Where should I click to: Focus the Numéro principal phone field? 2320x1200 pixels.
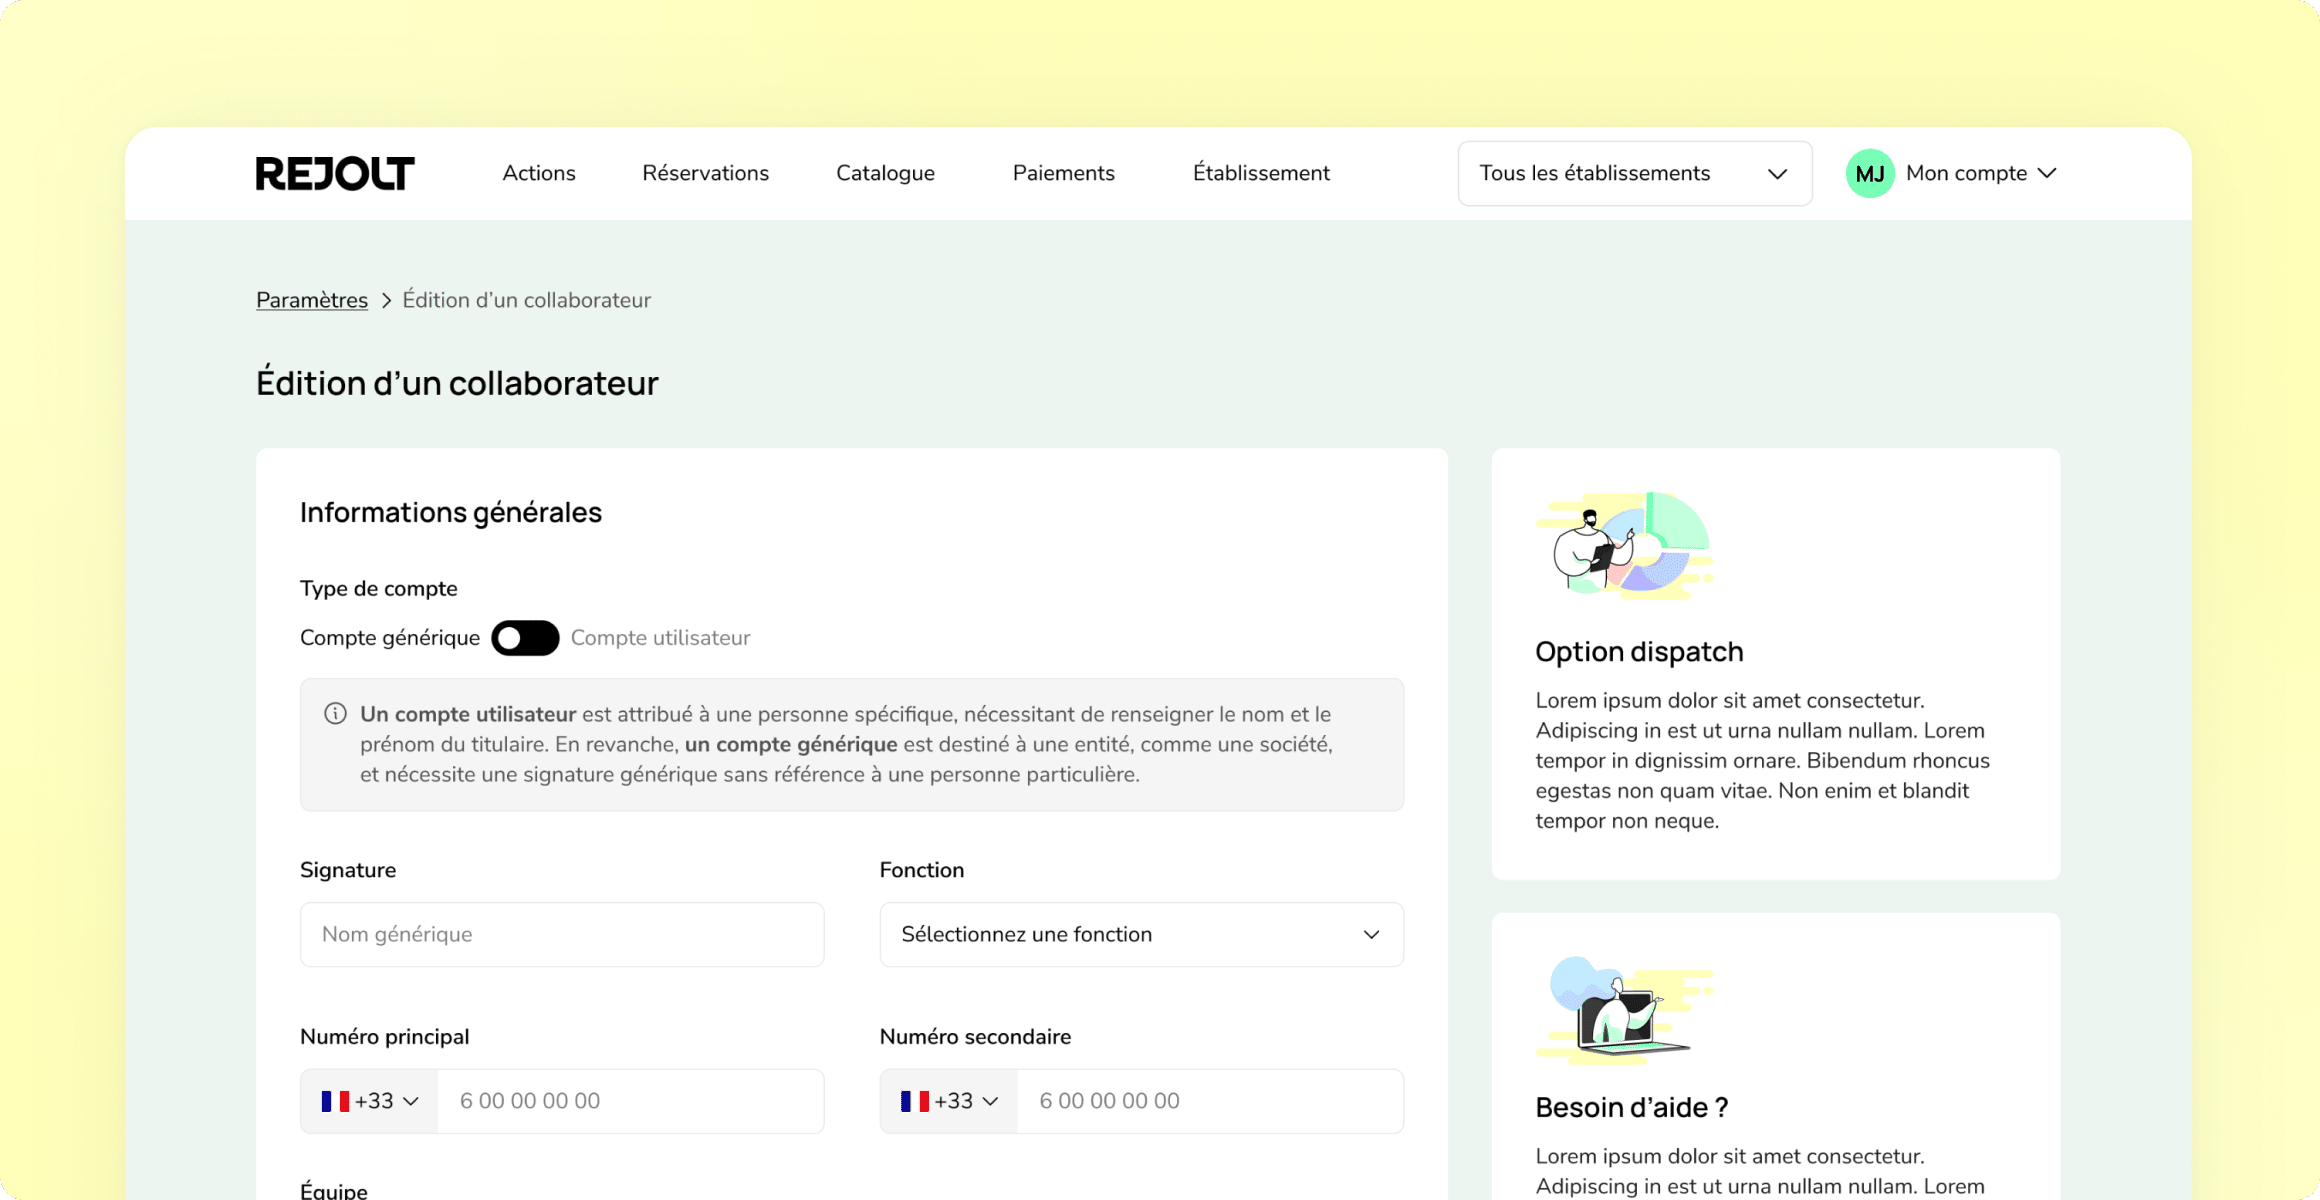tap(630, 1101)
